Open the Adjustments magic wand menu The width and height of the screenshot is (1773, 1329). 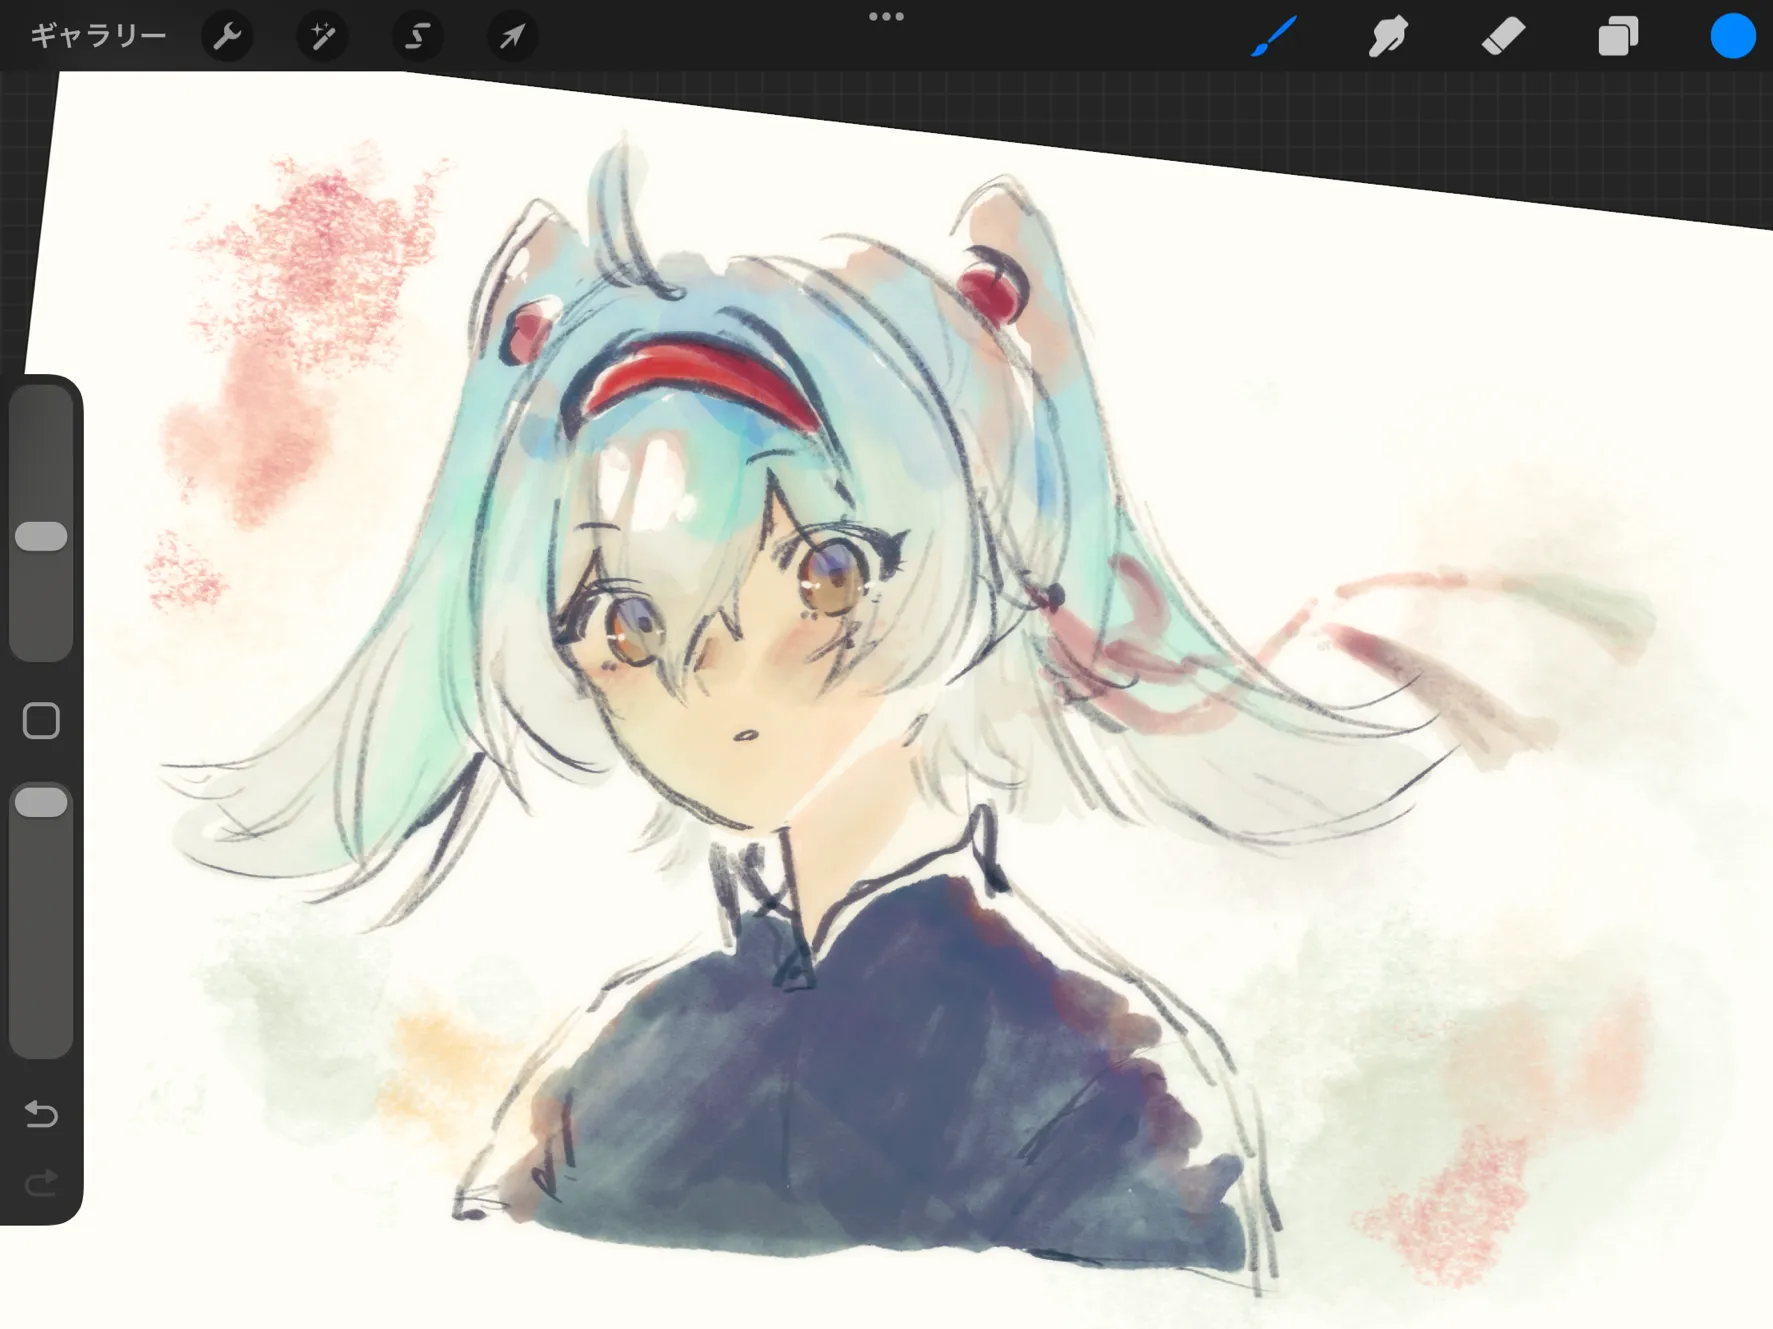[x=322, y=36]
